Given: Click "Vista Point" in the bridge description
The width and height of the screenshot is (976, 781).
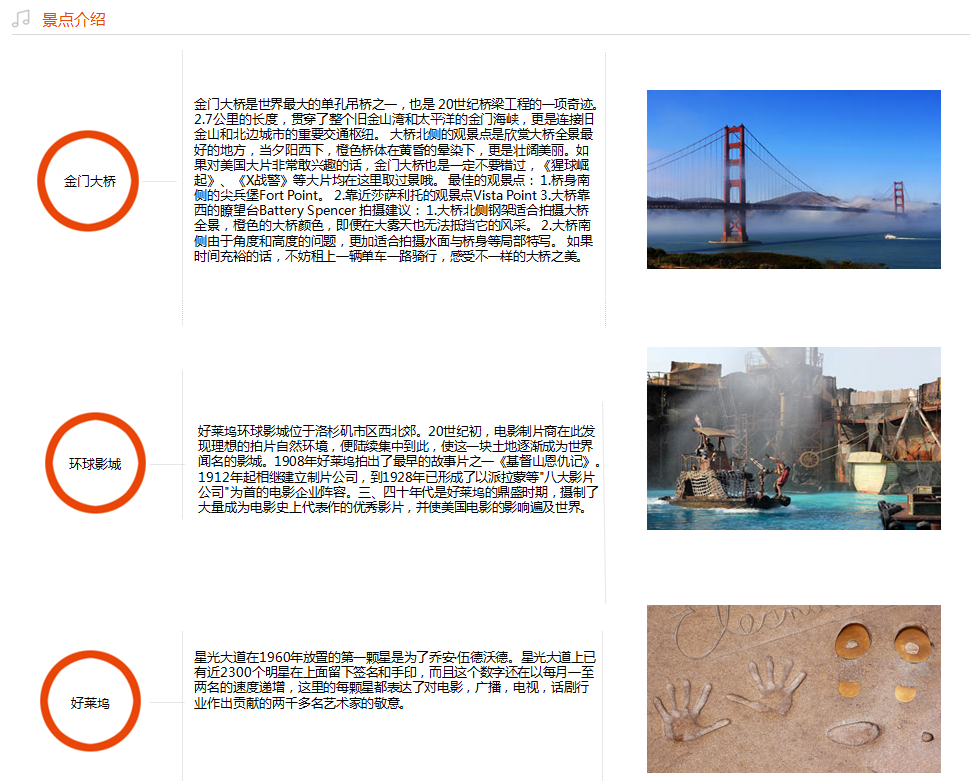Looking at the screenshot, I should coord(506,196).
